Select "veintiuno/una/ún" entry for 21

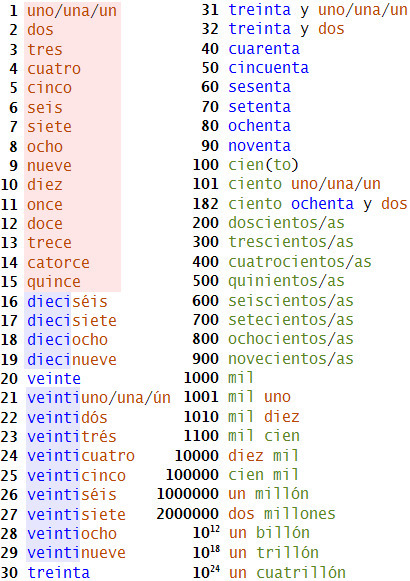pyautogui.click(x=99, y=398)
